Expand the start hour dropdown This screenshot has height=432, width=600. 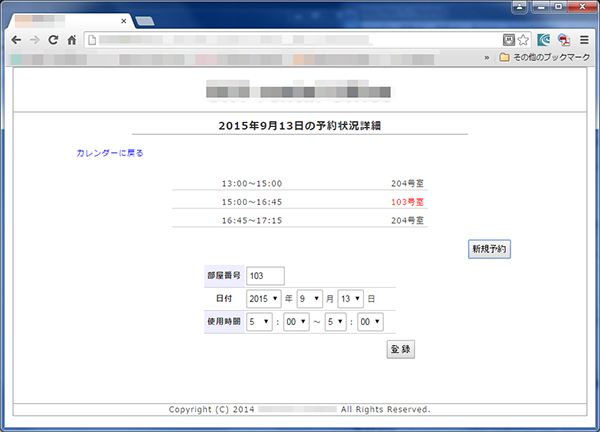258,322
